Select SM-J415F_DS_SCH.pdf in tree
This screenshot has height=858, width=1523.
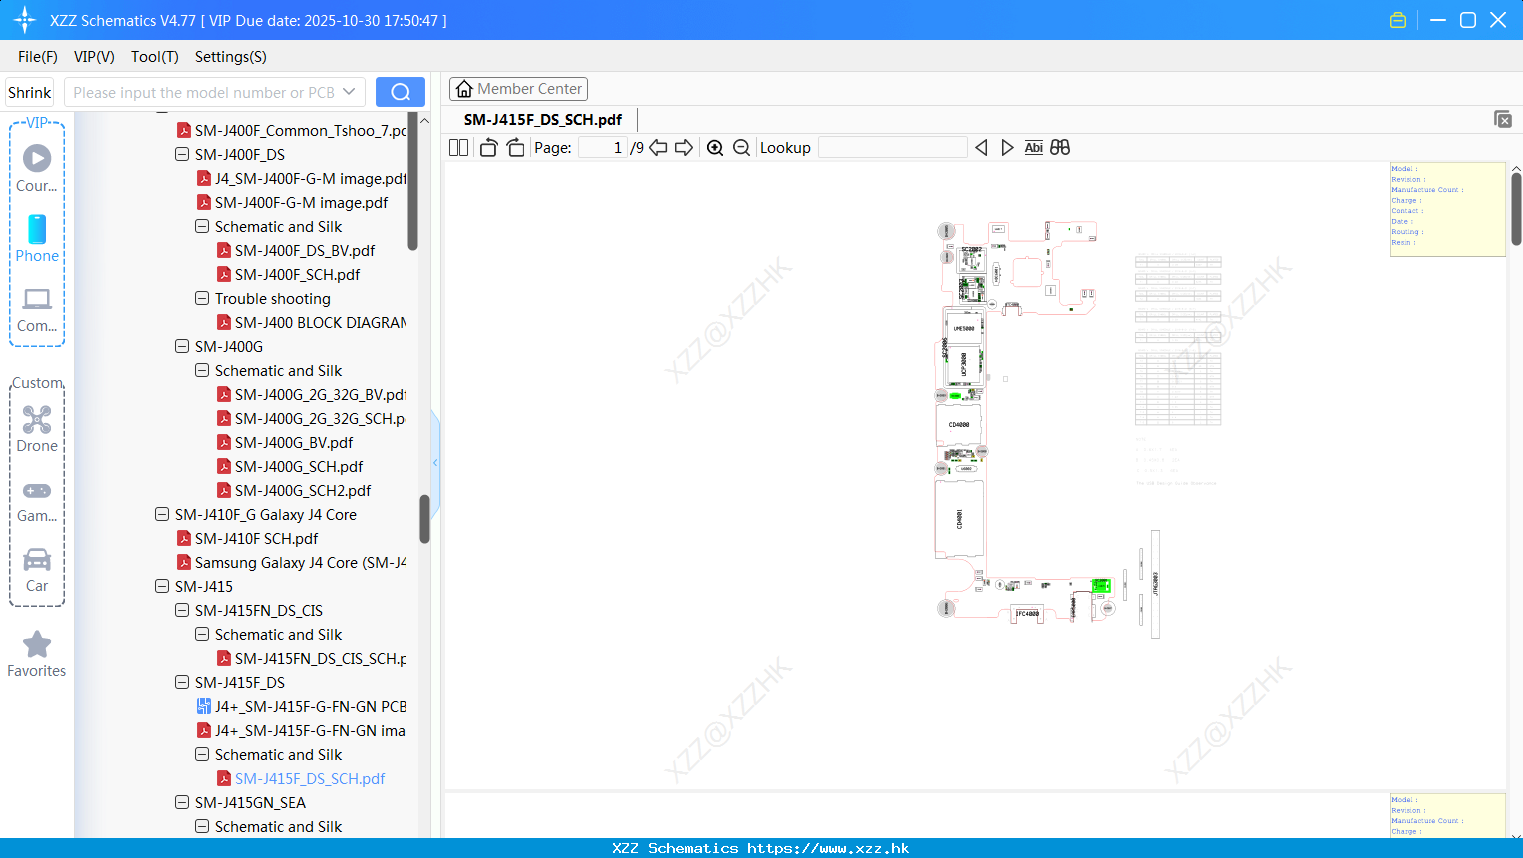point(301,778)
